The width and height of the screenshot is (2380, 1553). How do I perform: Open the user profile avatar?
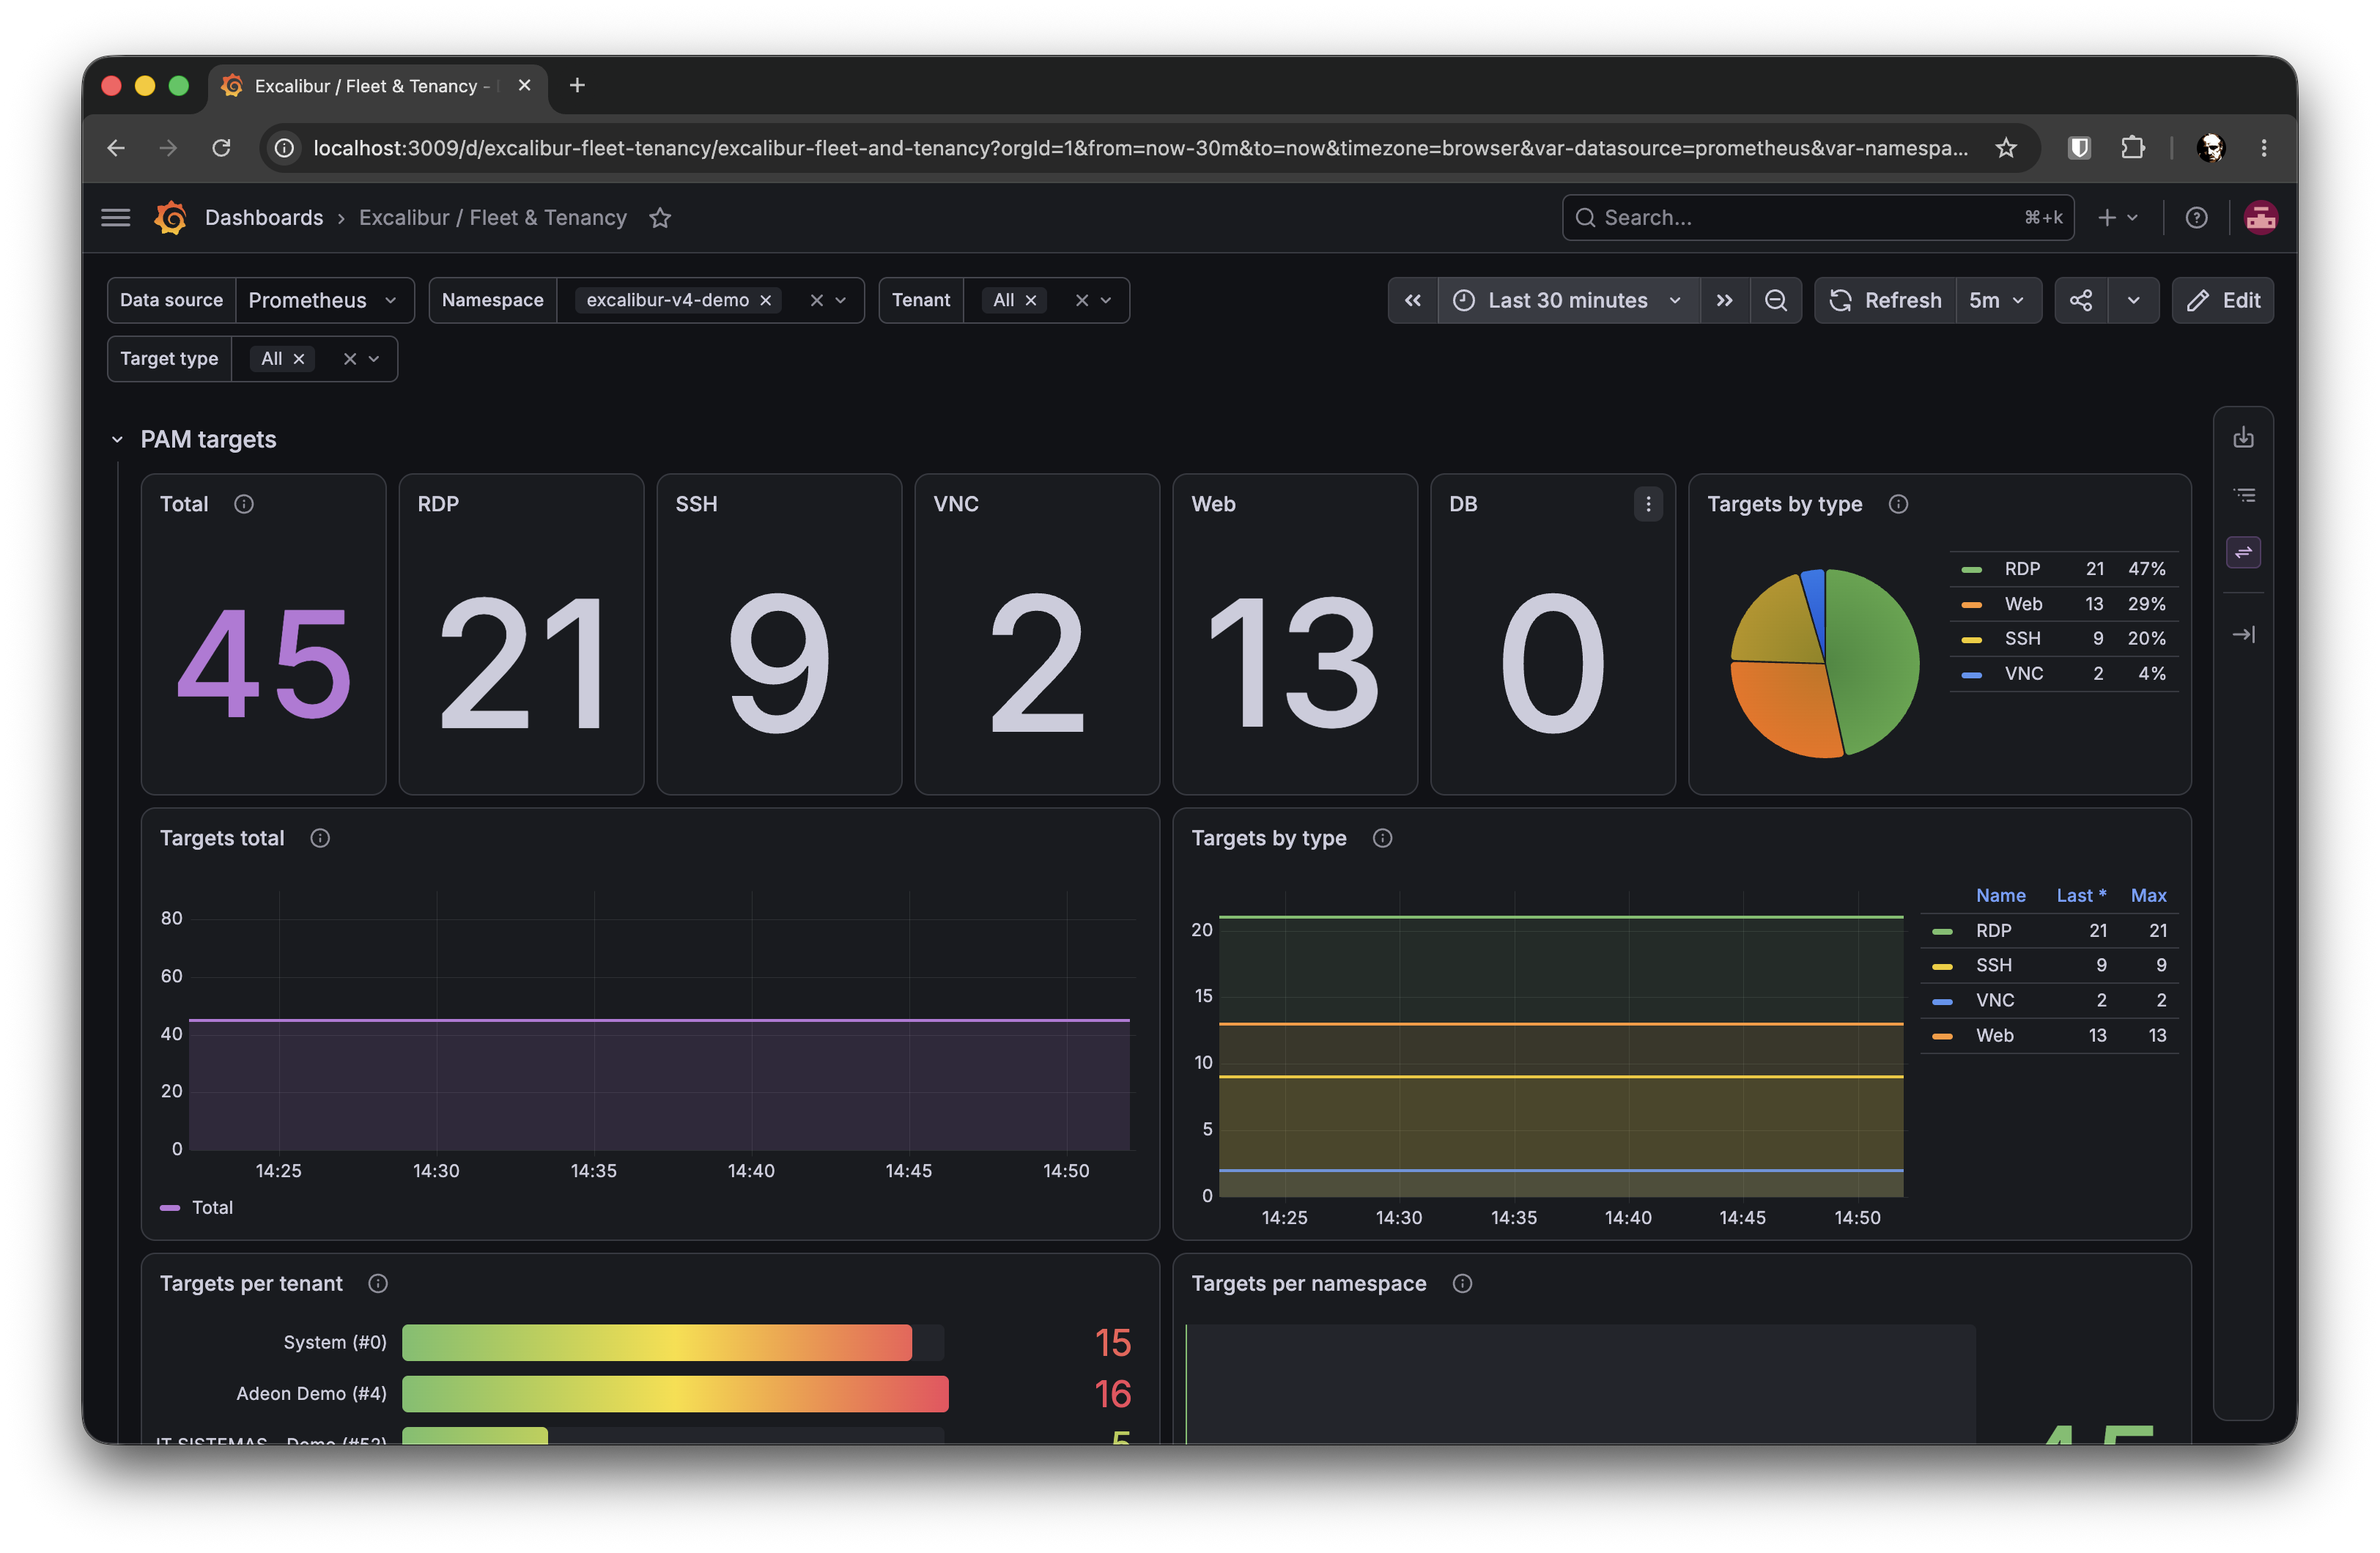coord(2260,217)
